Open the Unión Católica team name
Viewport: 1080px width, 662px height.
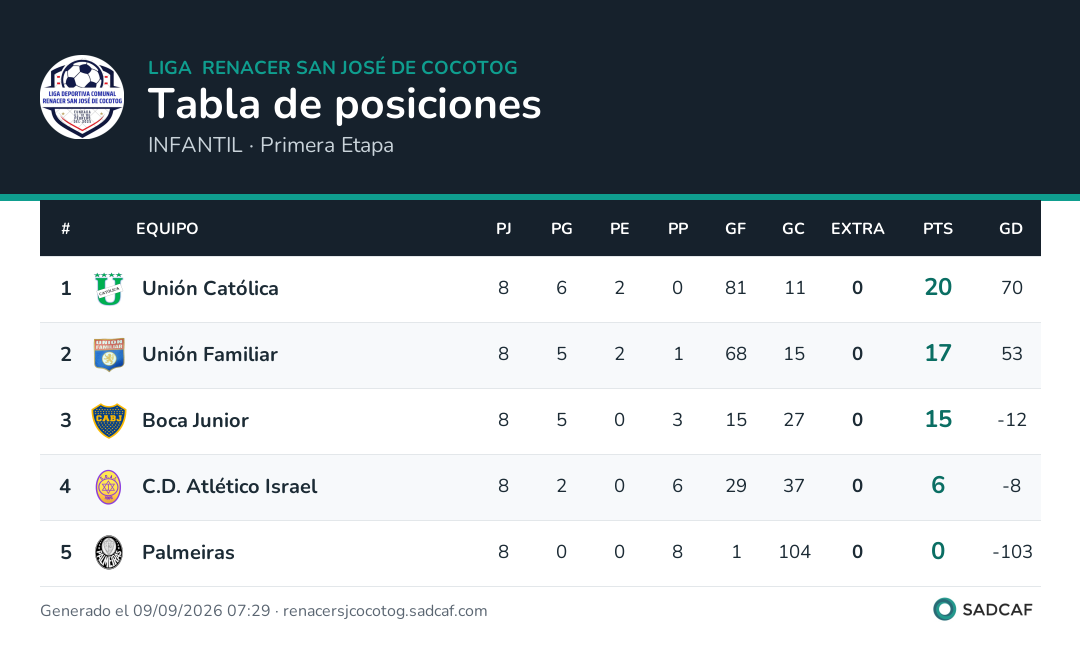[210, 288]
